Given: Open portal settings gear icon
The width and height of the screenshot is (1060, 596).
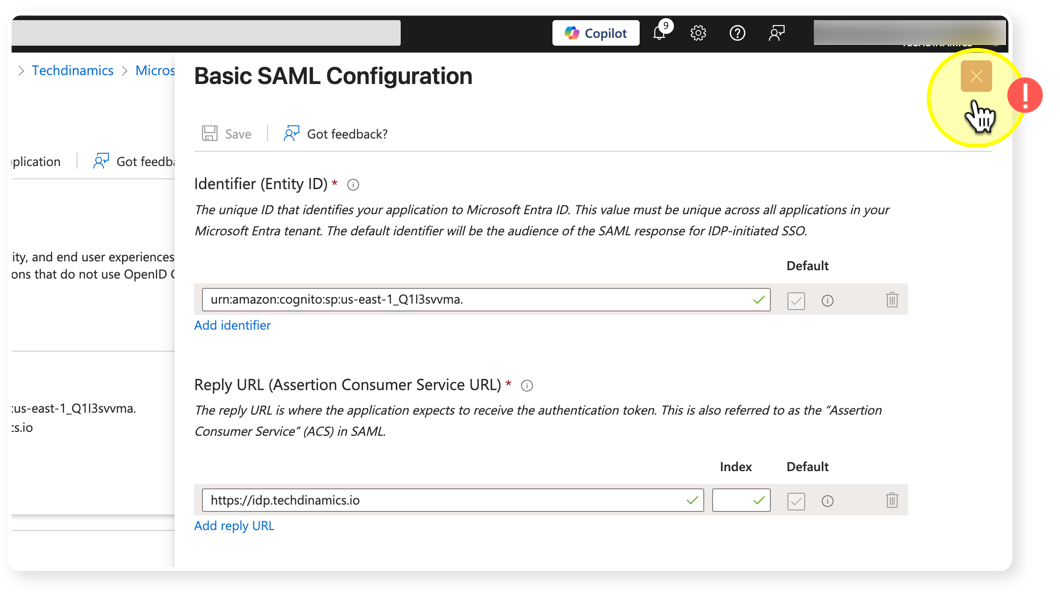Looking at the screenshot, I should tap(698, 33).
